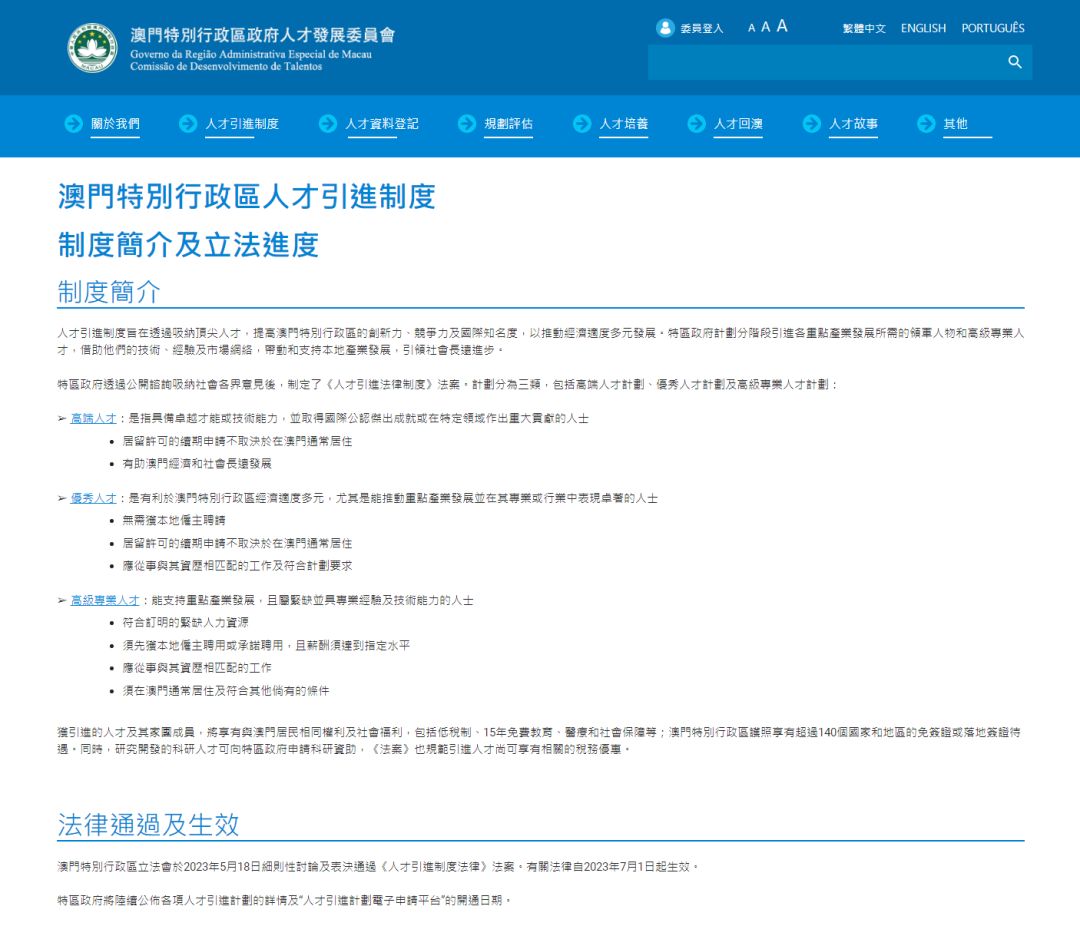
Task: Select the largest font size A
Action: pyautogui.click(x=782, y=27)
